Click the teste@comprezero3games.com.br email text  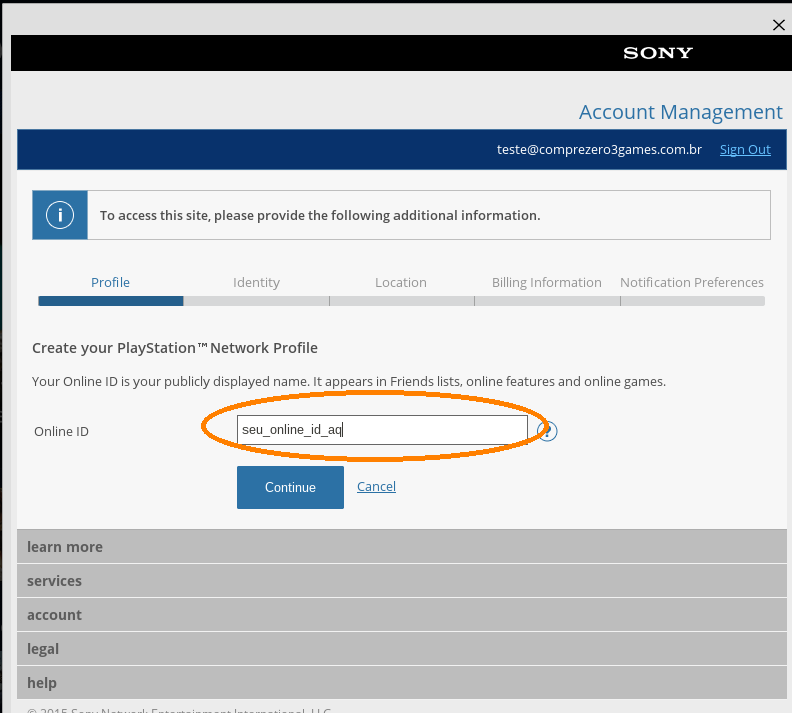[599, 149]
